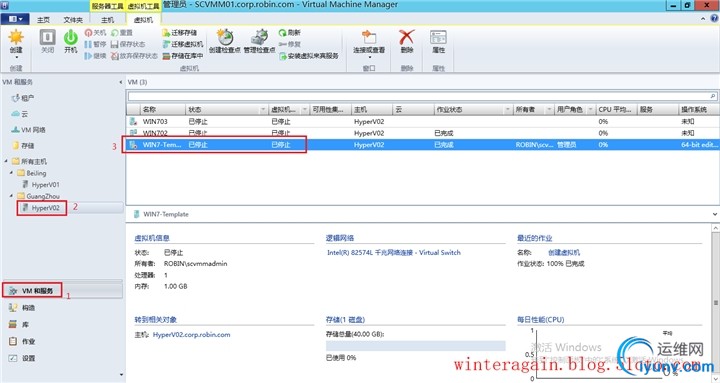This screenshot has height=383, width=720.
Task: Click 管理检查点 manage checkpoints icon
Action: (259, 38)
